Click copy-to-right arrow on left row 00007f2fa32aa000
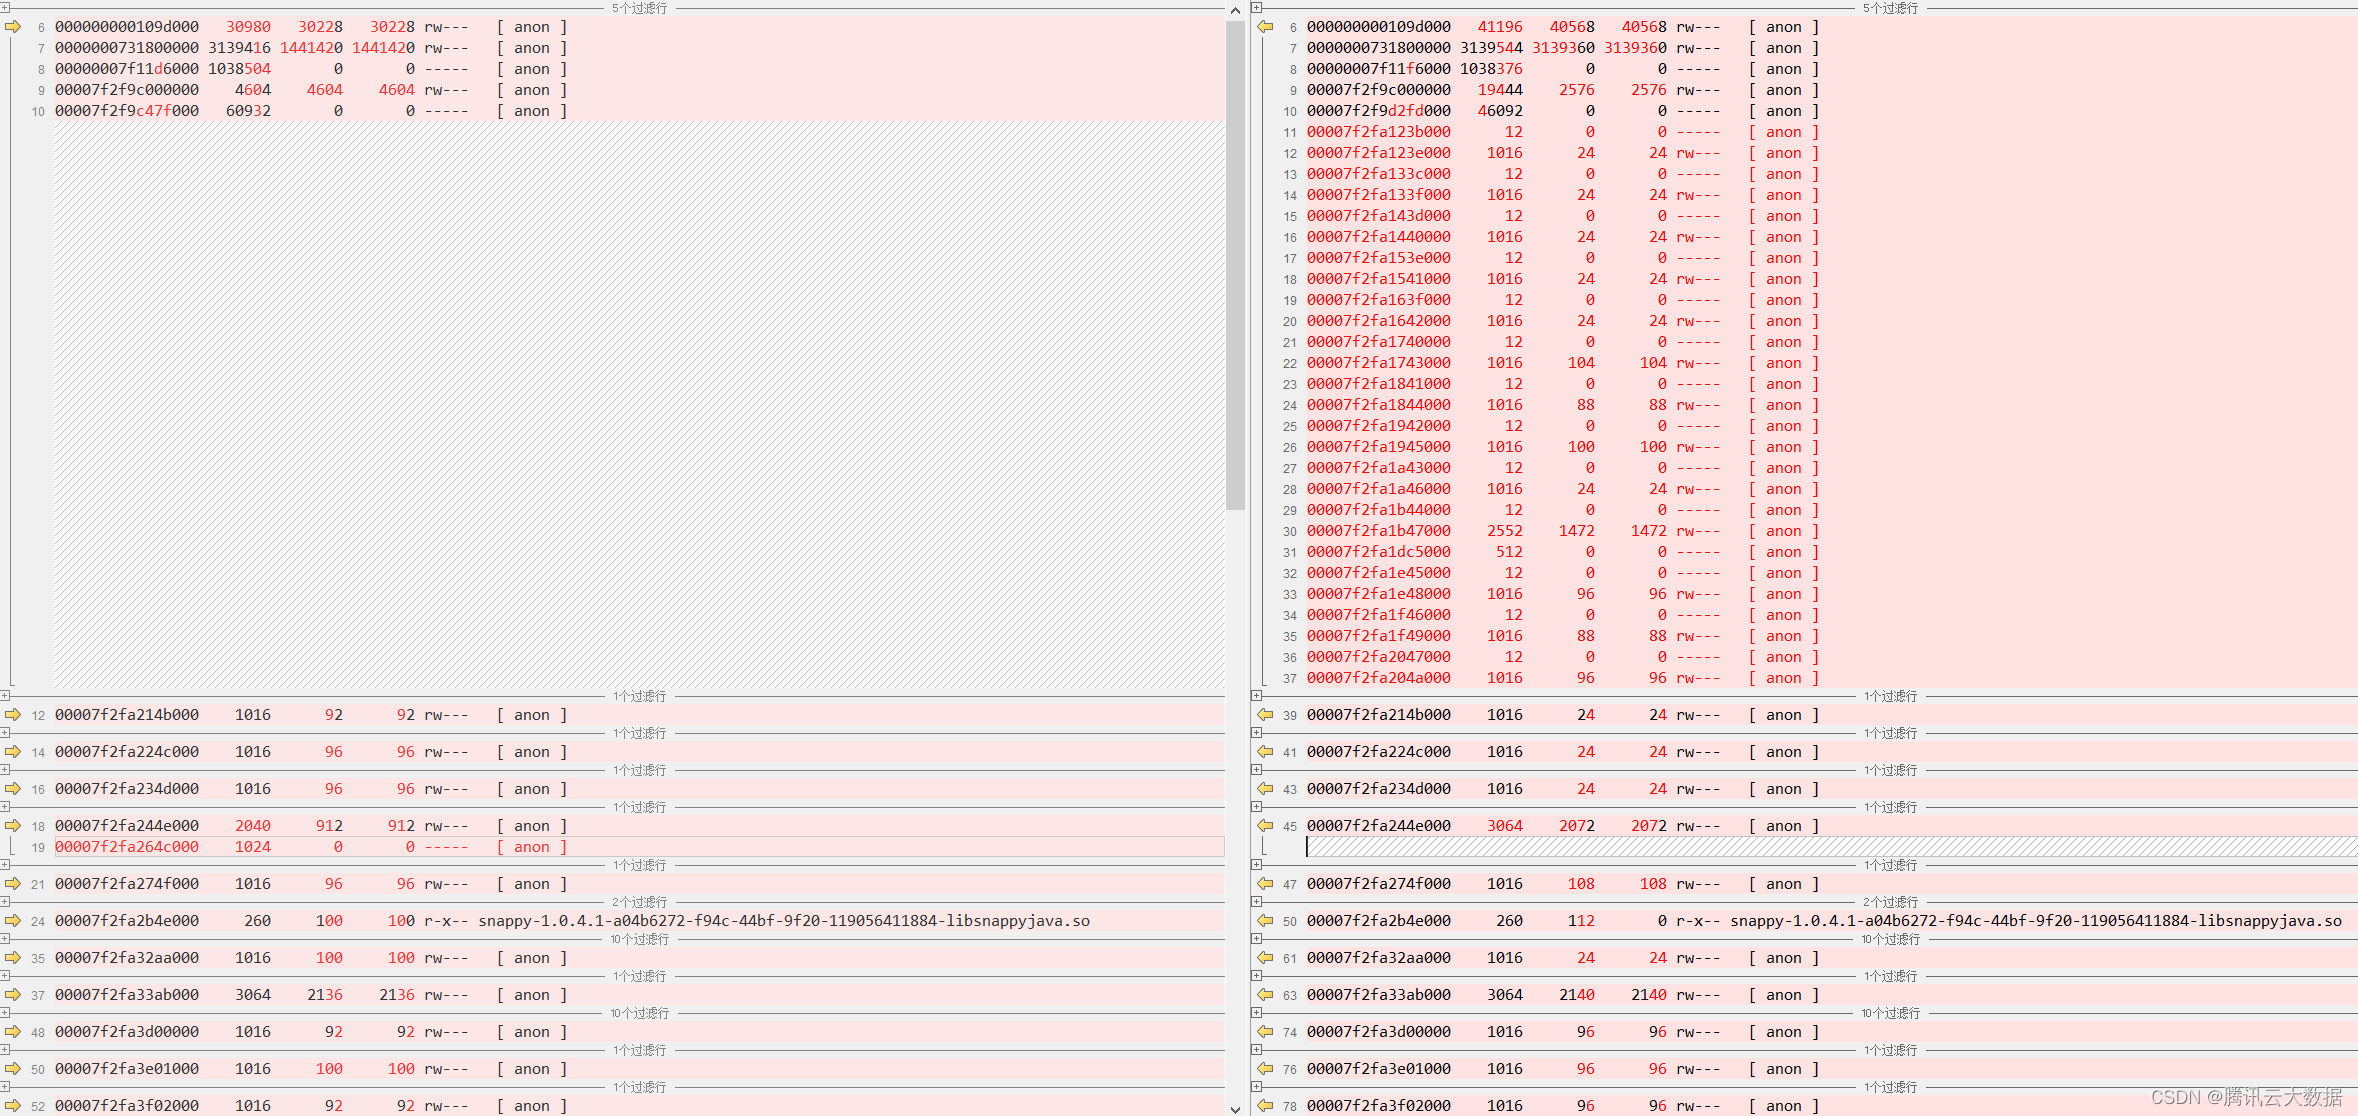This screenshot has width=2358, height=1116. pos(13,958)
